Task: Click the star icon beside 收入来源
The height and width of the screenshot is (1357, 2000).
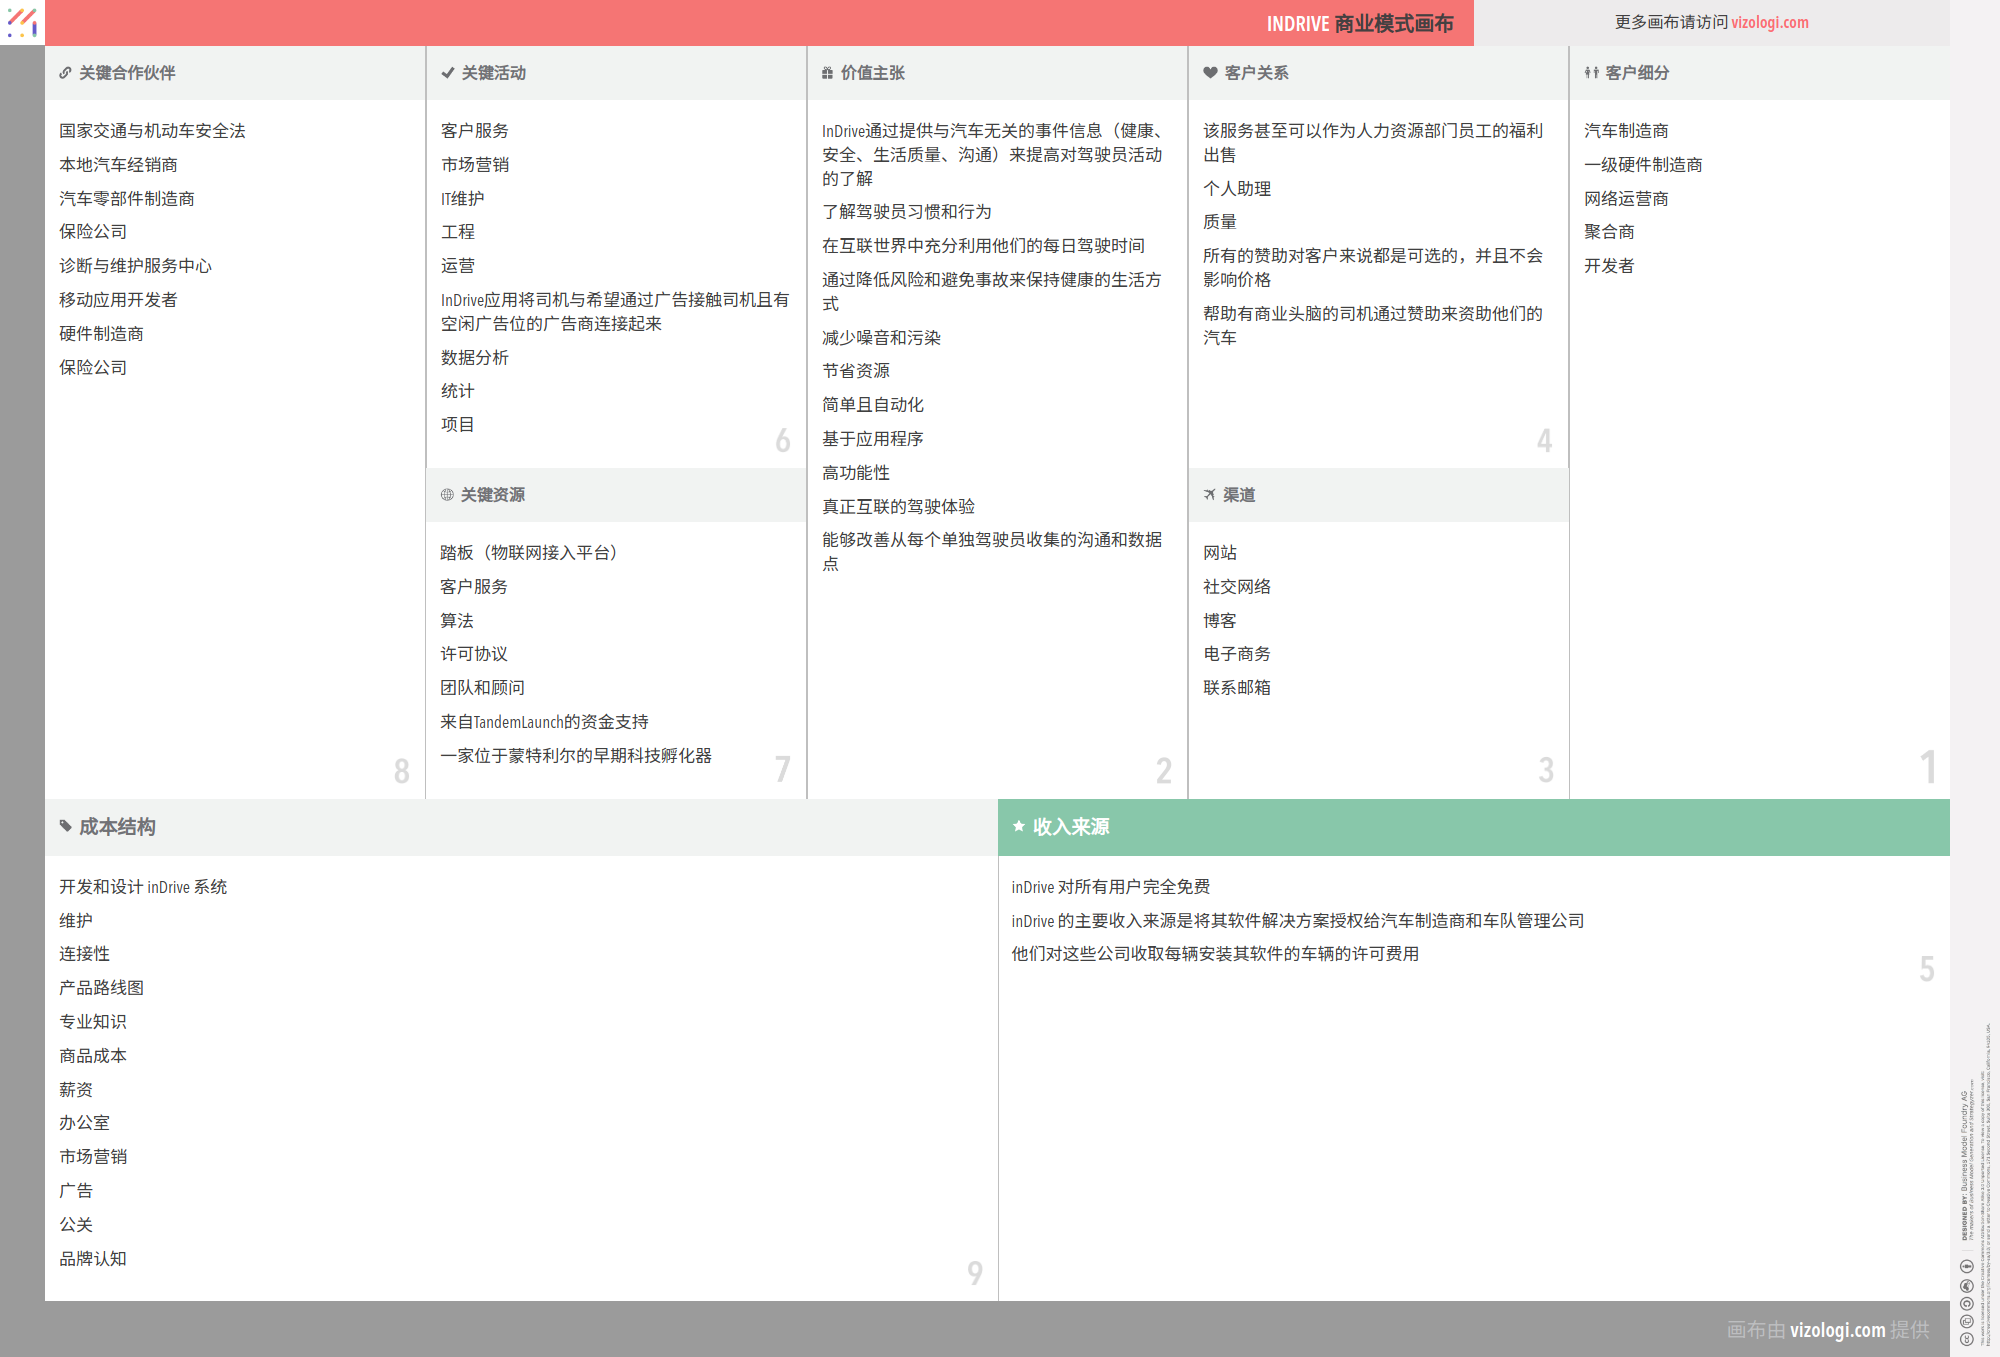Action: [1019, 826]
